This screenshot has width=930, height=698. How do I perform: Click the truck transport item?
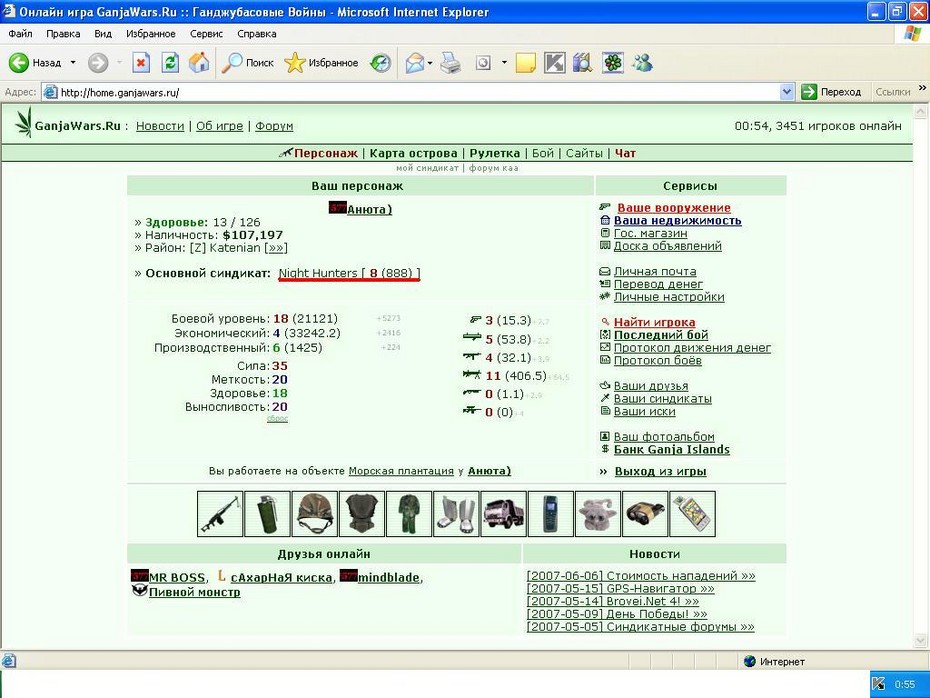504,514
